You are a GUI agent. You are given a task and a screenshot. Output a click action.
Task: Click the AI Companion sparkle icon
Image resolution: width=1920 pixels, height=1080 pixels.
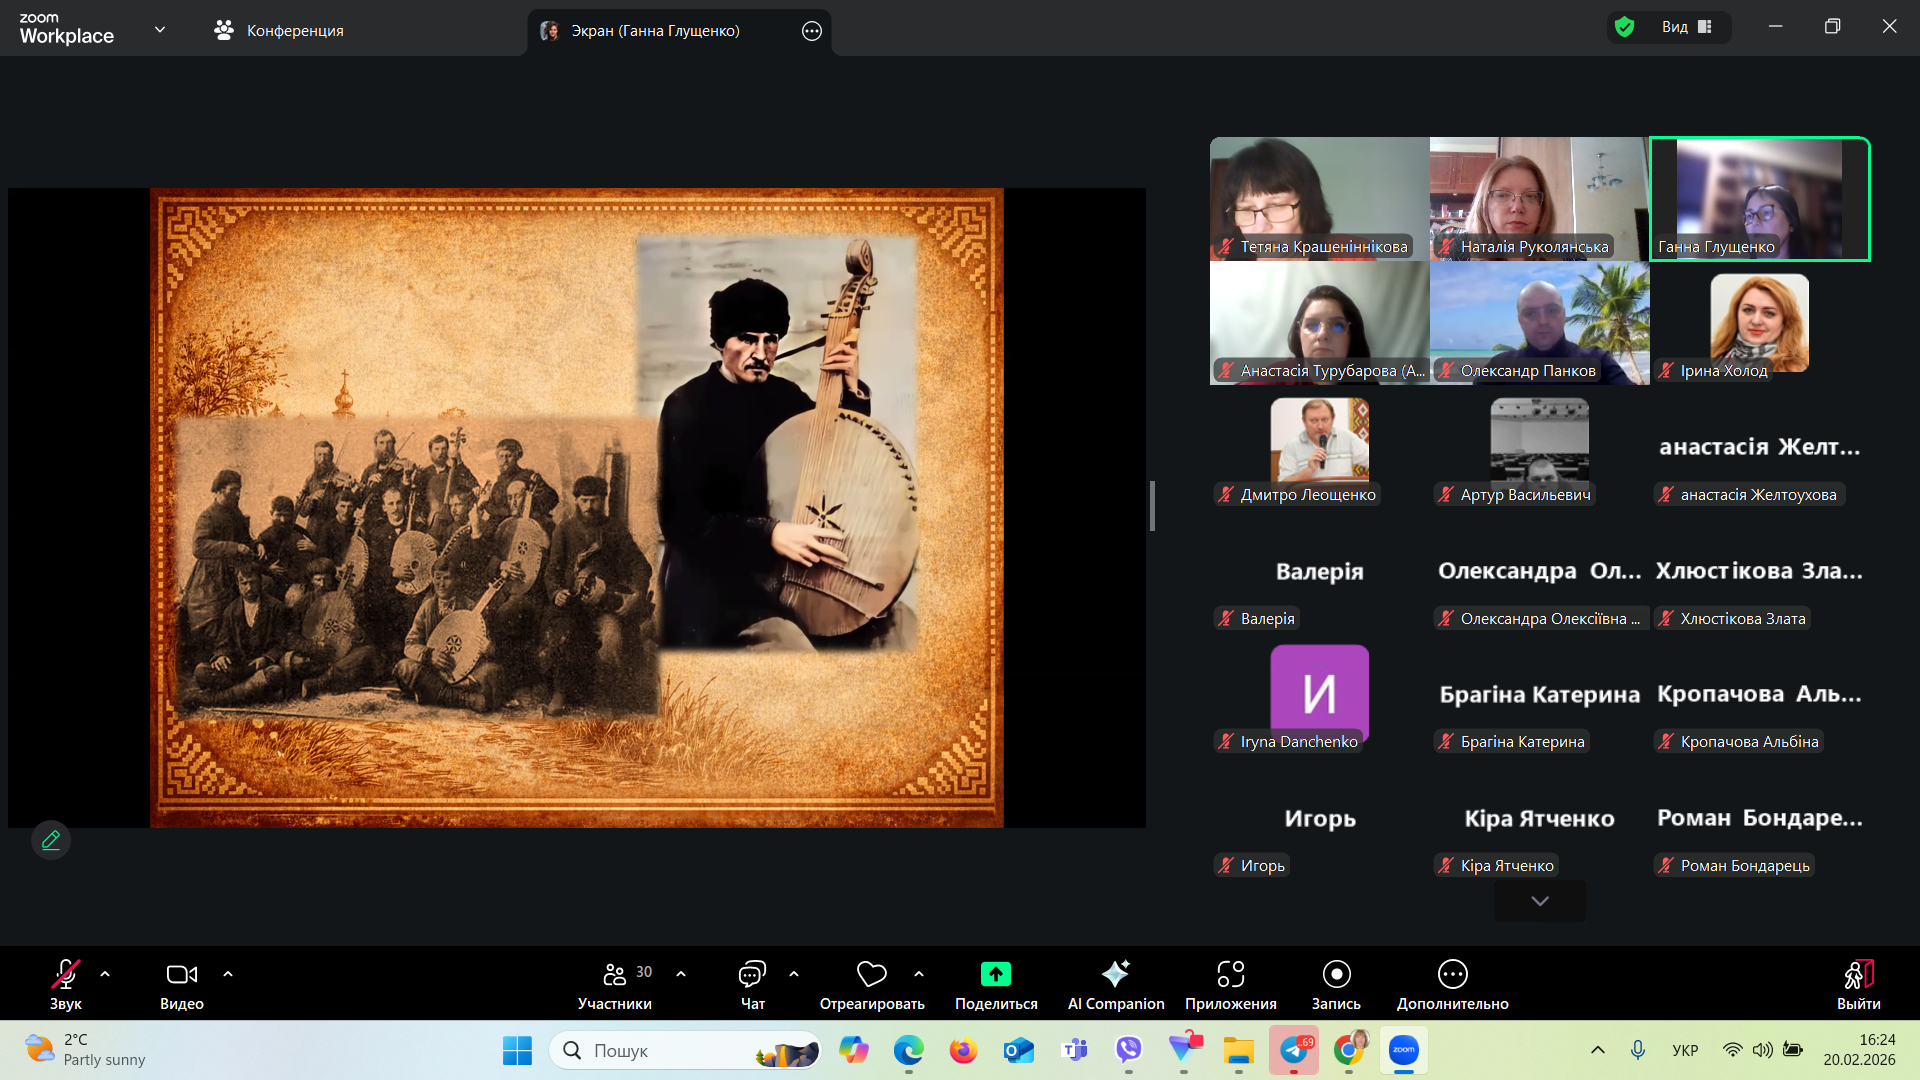1115,974
